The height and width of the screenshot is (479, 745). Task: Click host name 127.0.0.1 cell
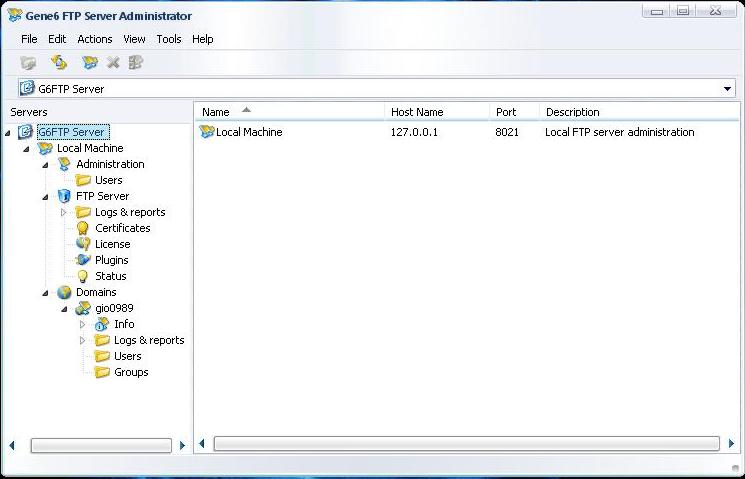pos(414,132)
